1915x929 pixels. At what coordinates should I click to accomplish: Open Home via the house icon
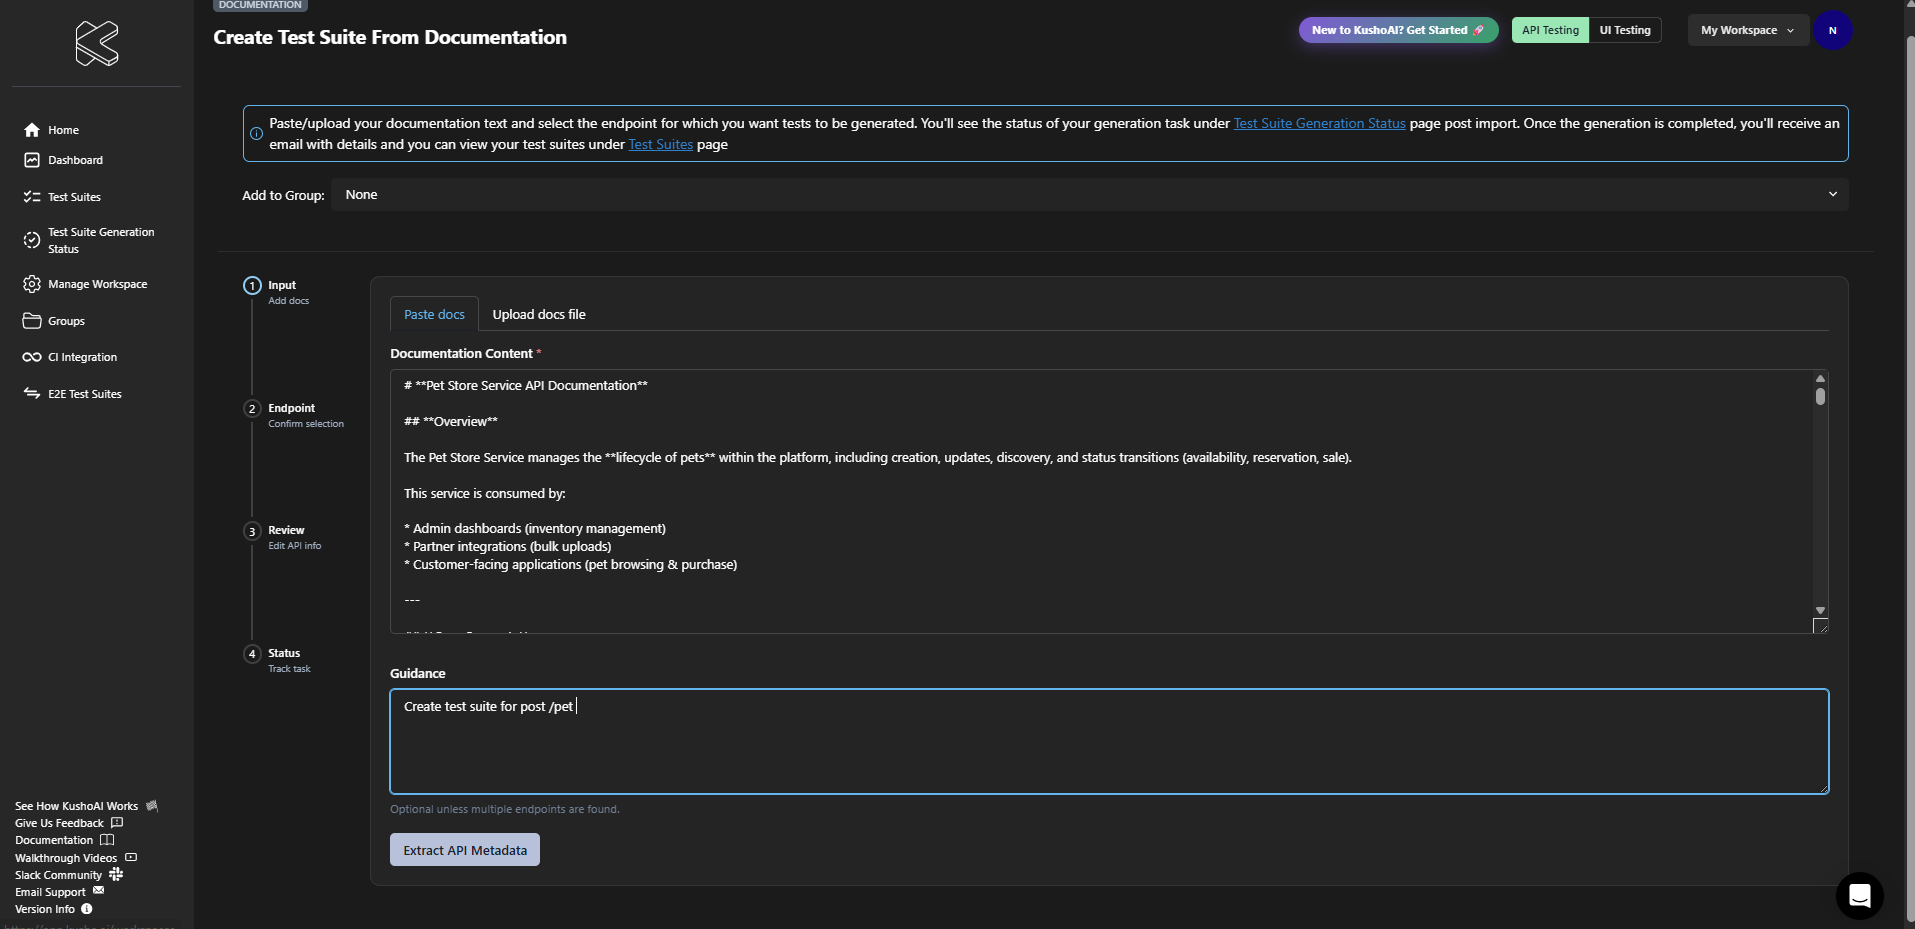click(x=32, y=130)
